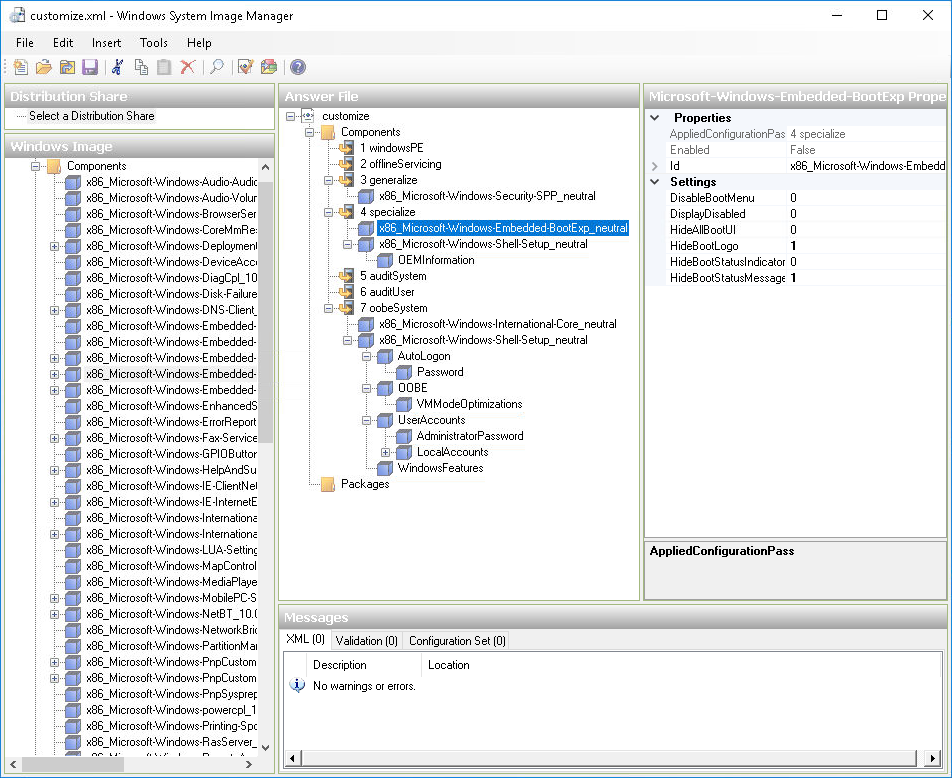
Task: Click Windows Image vertical scrollbar up arrow
Action: point(265,166)
